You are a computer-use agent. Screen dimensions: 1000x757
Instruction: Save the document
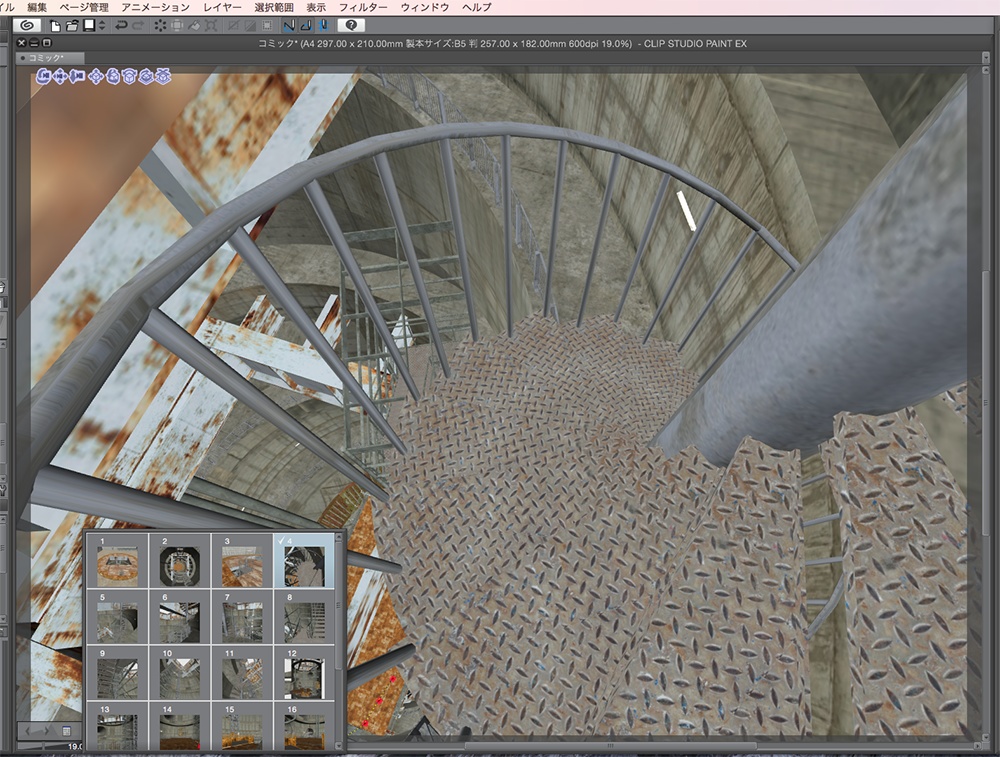[89, 25]
